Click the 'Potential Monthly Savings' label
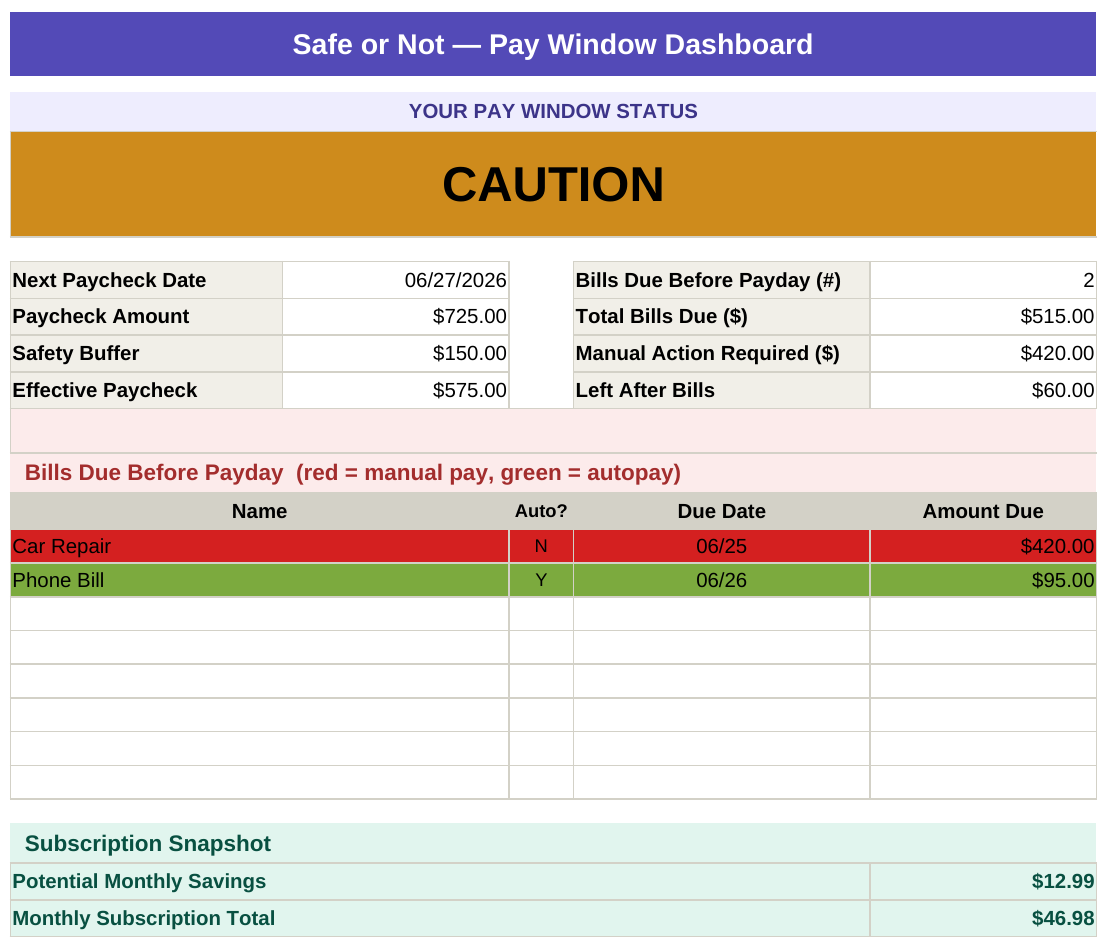This screenshot has width=1110, height=951. pos(440,882)
